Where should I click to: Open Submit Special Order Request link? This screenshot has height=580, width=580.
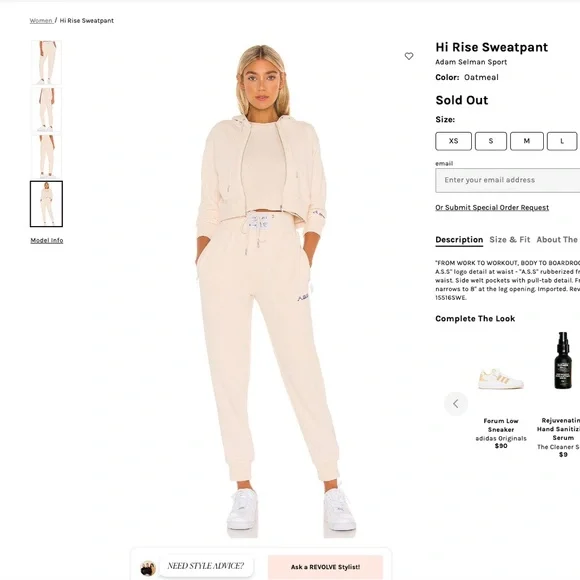[492, 208]
